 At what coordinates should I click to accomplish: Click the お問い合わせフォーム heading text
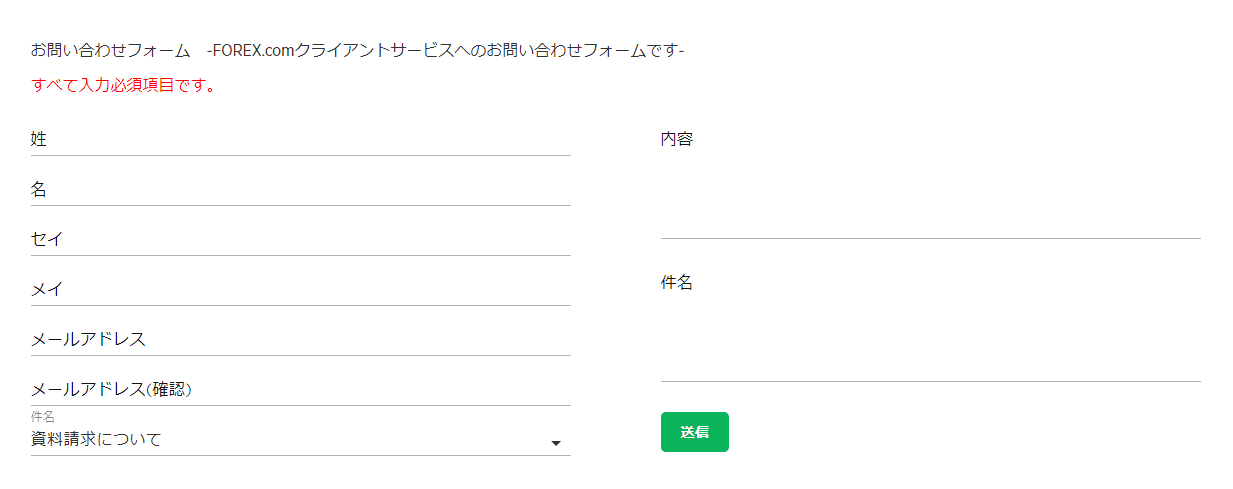pos(110,50)
